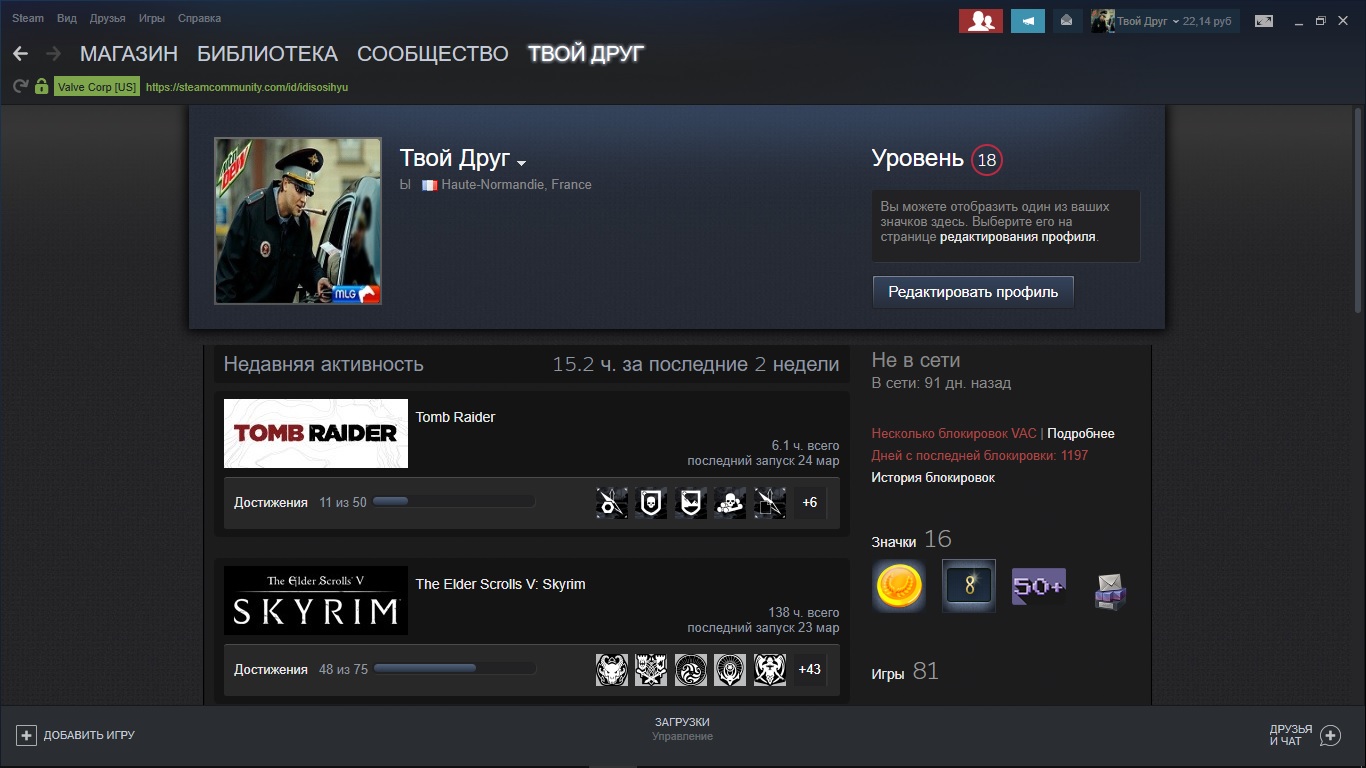Open the mailbox community badge

click(x=1109, y=590)
